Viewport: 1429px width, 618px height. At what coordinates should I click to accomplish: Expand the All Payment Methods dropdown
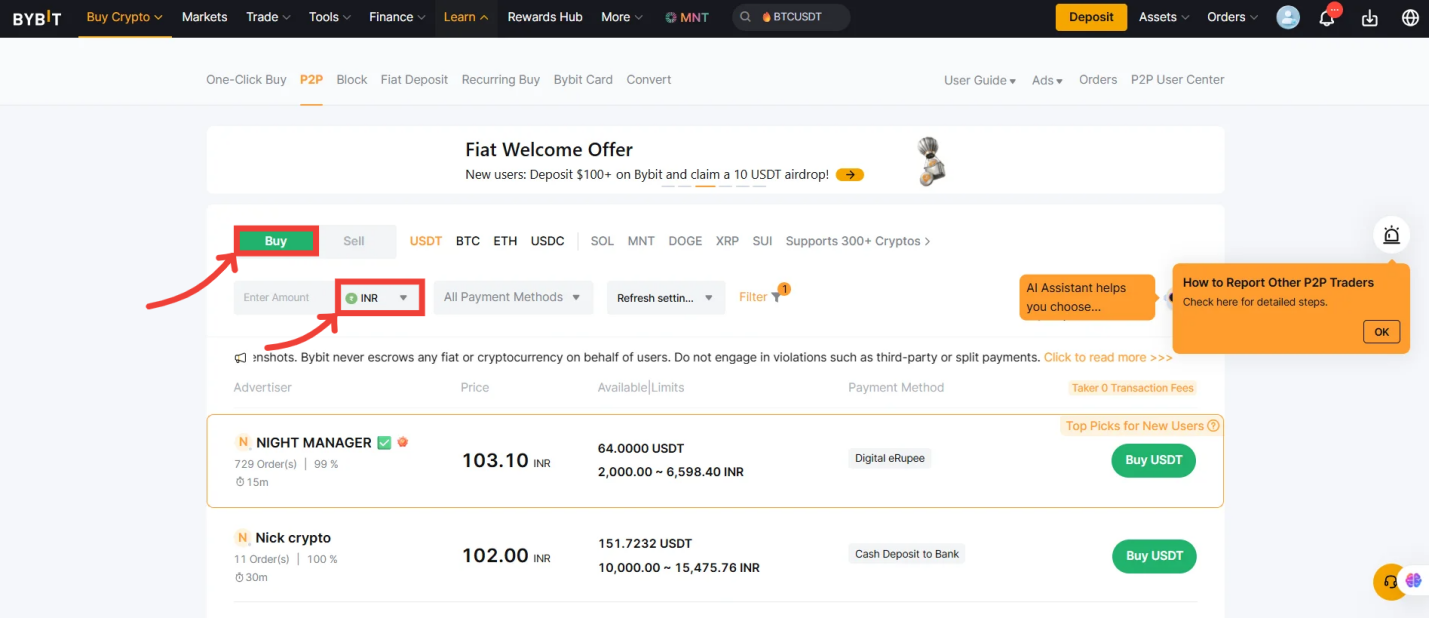511,297
